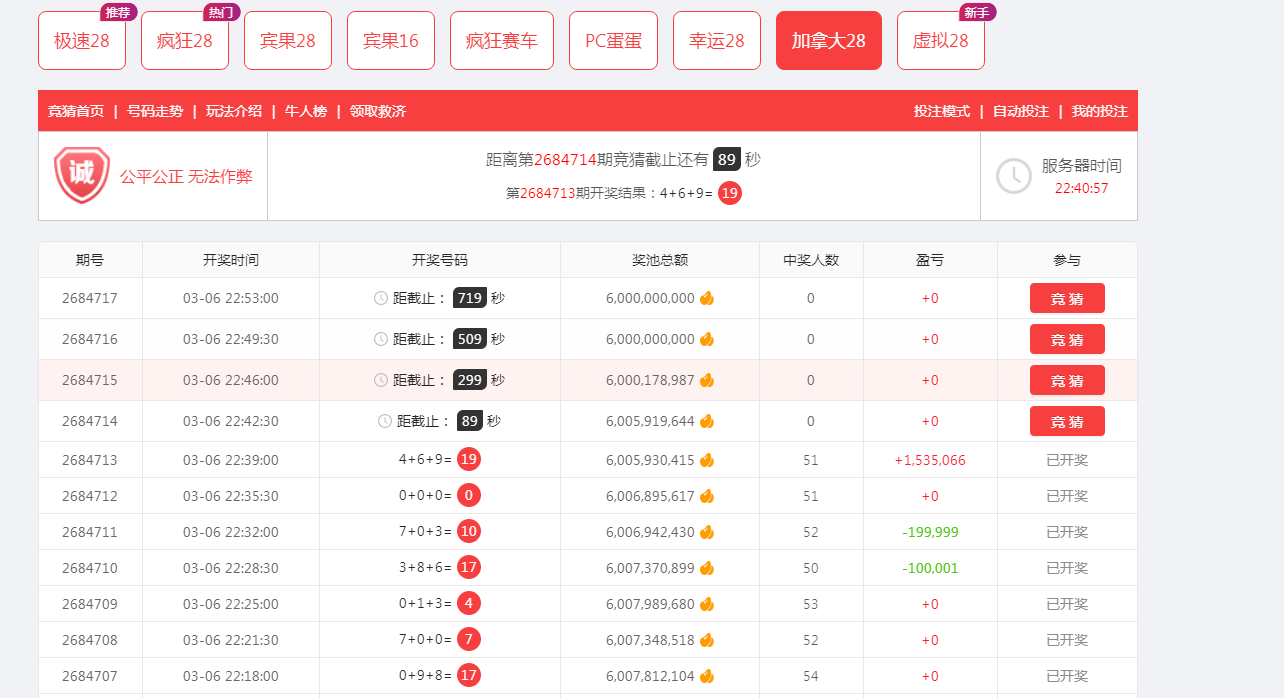The image size is (1284, 698).
Task: Click the 领取救济 navigation link
Action: click(x=378, y=111)
